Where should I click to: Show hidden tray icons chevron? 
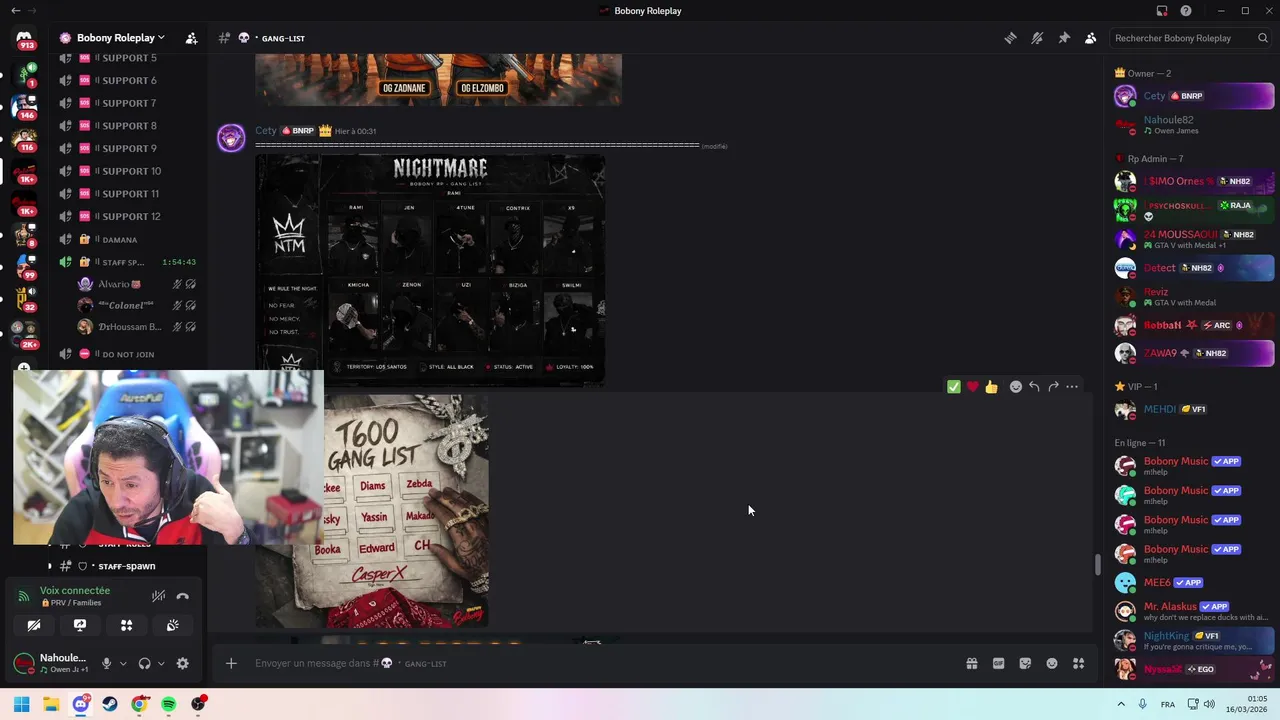pyautogui.click(x=1121, y=704)
